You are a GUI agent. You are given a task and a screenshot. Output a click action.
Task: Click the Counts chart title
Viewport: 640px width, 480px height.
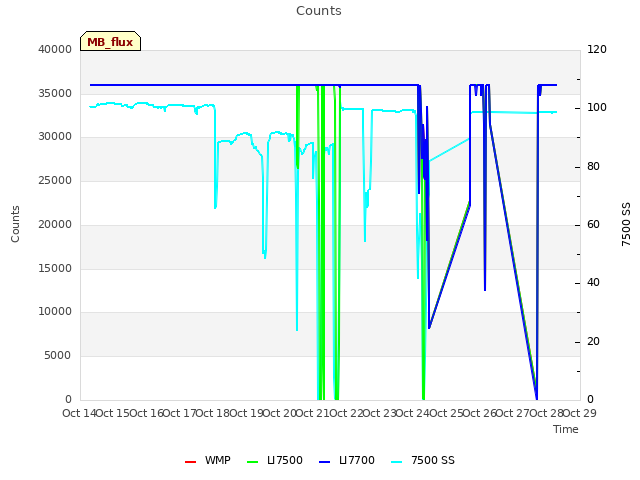[x=319, y=11]
